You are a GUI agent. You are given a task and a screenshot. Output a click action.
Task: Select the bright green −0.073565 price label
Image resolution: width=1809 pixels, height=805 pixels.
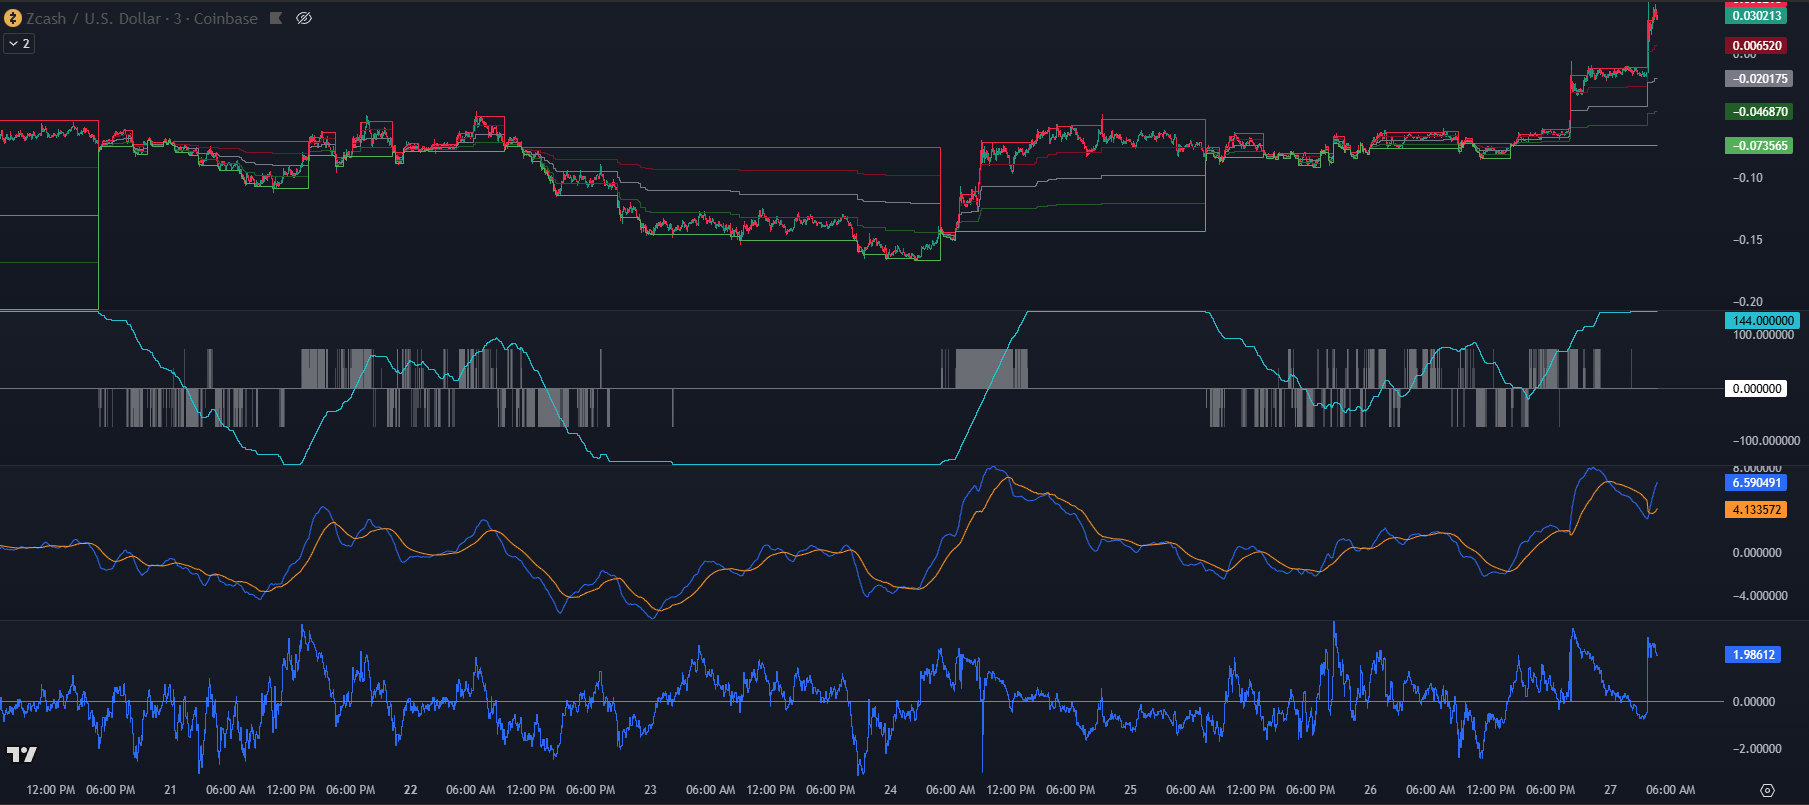pos(1759,146)
